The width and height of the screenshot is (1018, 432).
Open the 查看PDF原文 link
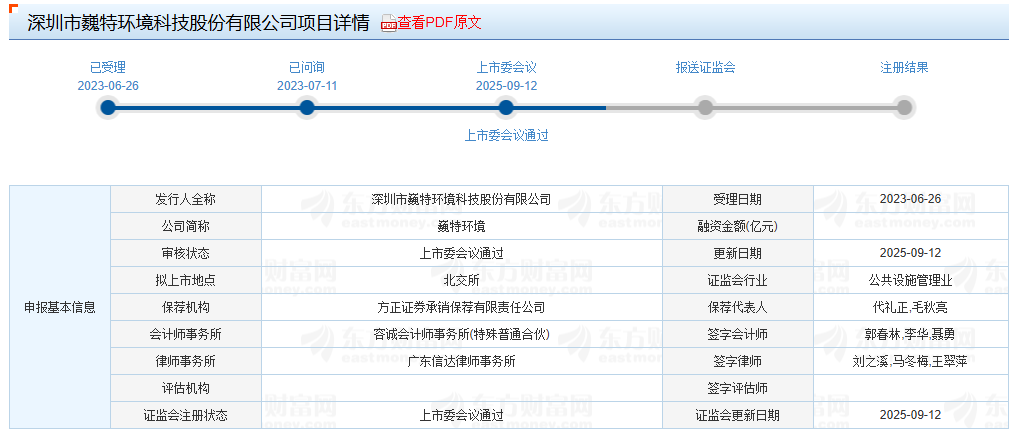pos(439,23)
